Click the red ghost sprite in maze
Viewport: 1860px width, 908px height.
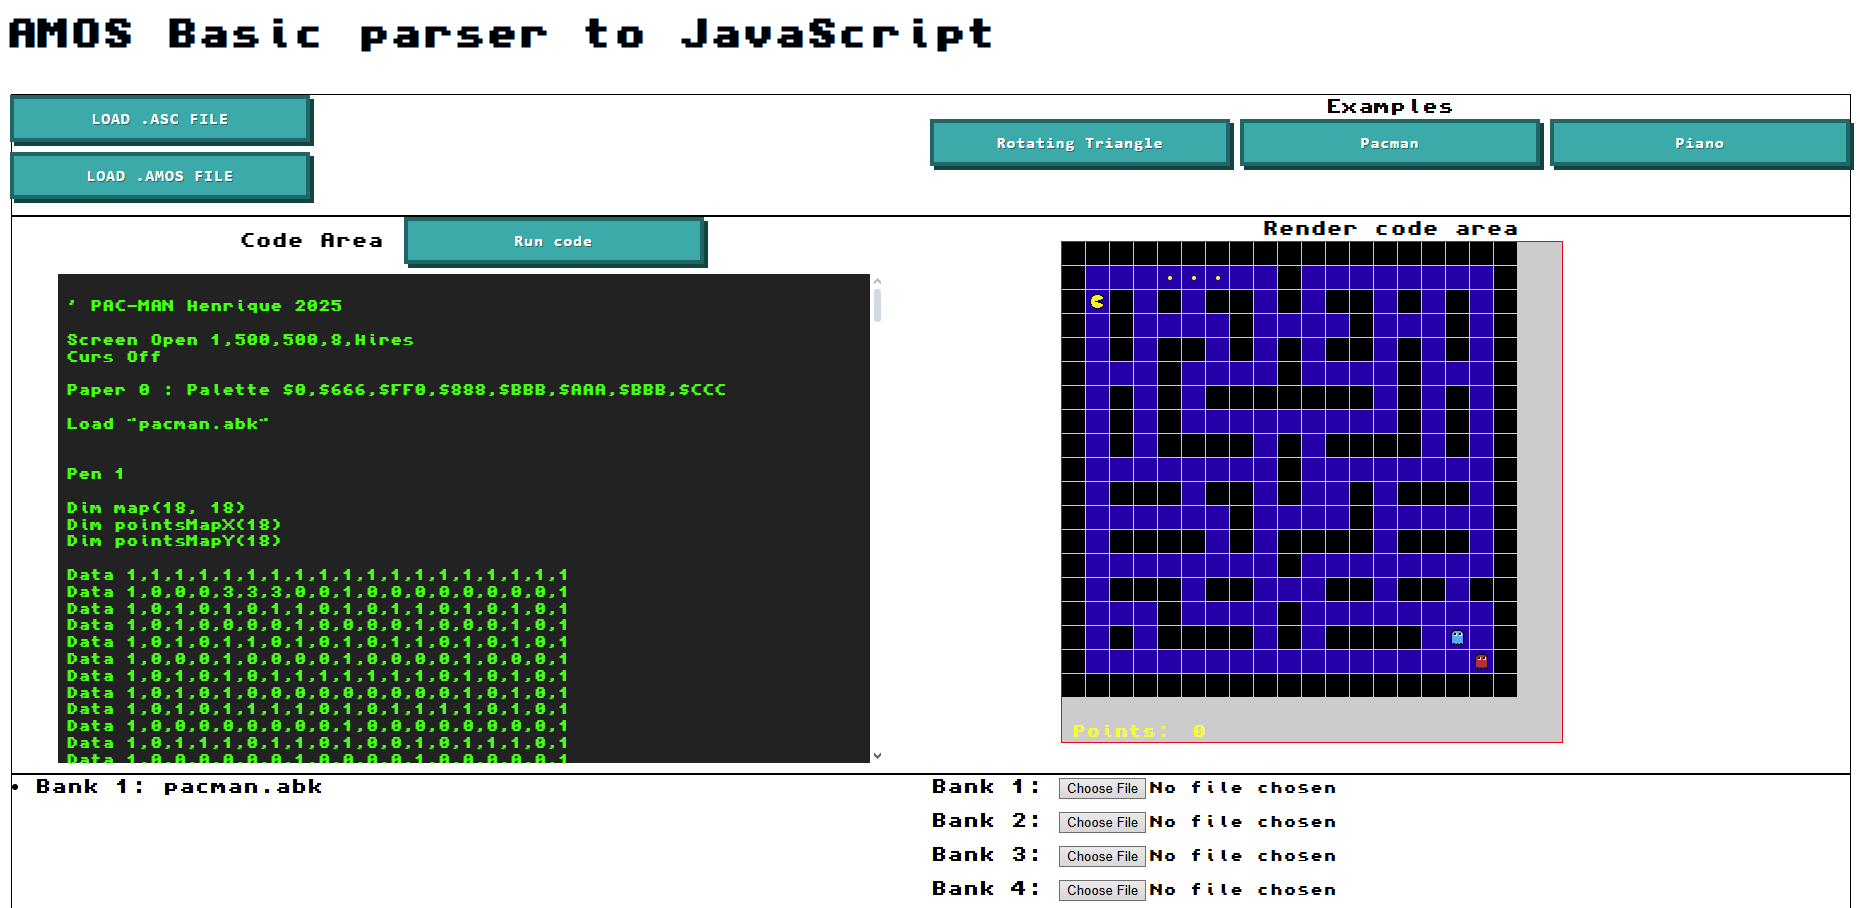point(1481,661)
